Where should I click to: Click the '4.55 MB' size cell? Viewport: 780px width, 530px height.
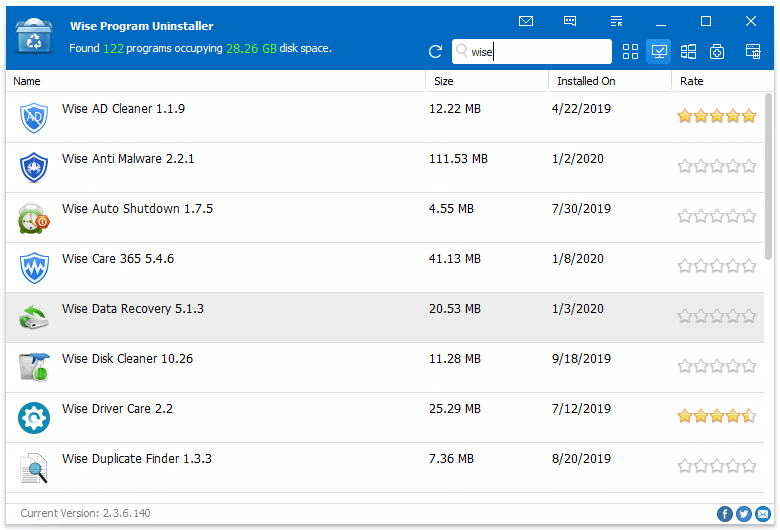click(x=451, y=209)
